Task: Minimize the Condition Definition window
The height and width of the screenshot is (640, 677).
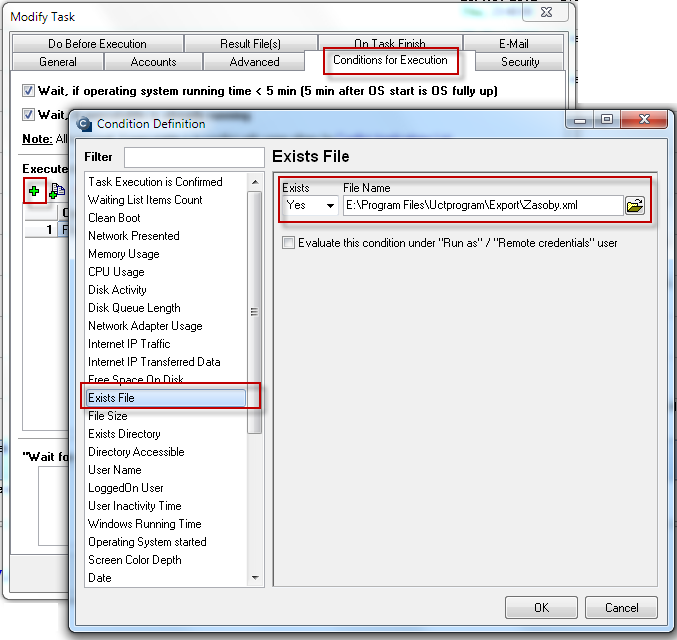Action: coord(580,120)
